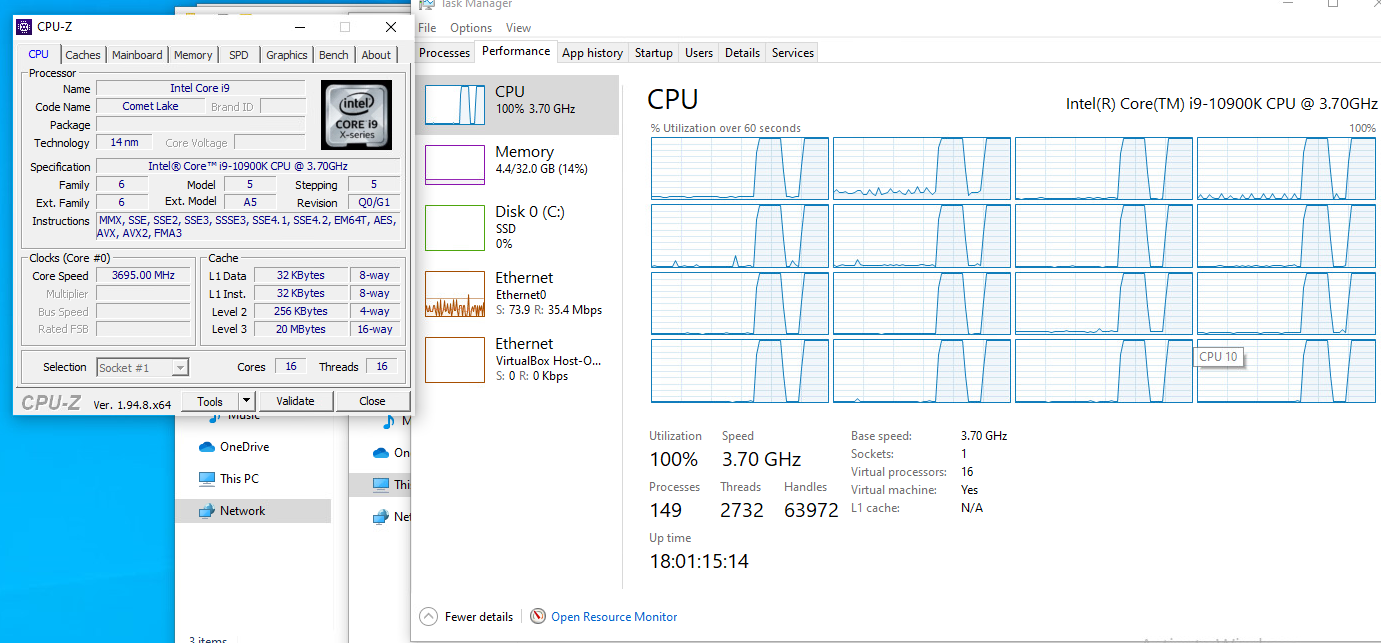Click the L1 Data value 32 KBytes
The image size is (1381, 643).
300,276
